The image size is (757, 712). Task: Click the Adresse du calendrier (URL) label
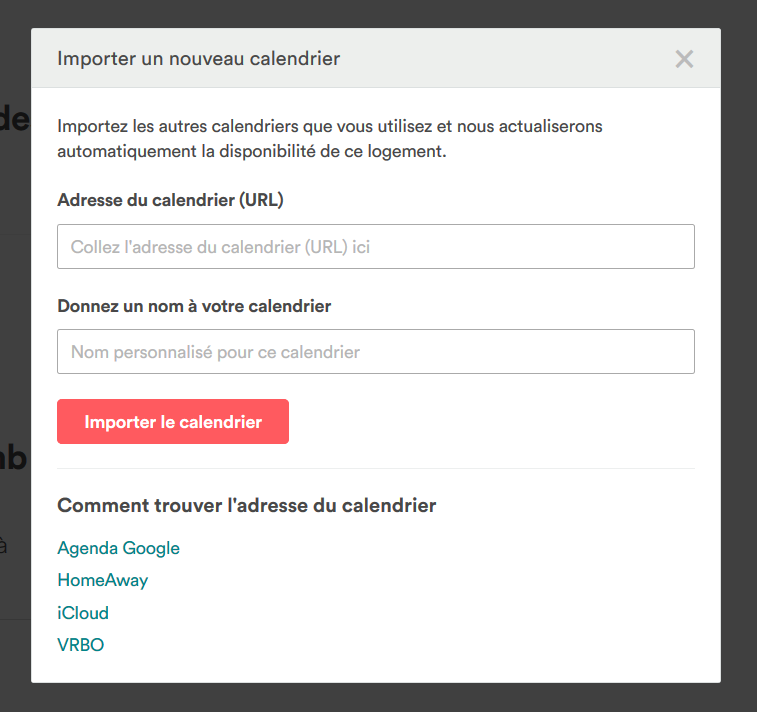point(170,200)
